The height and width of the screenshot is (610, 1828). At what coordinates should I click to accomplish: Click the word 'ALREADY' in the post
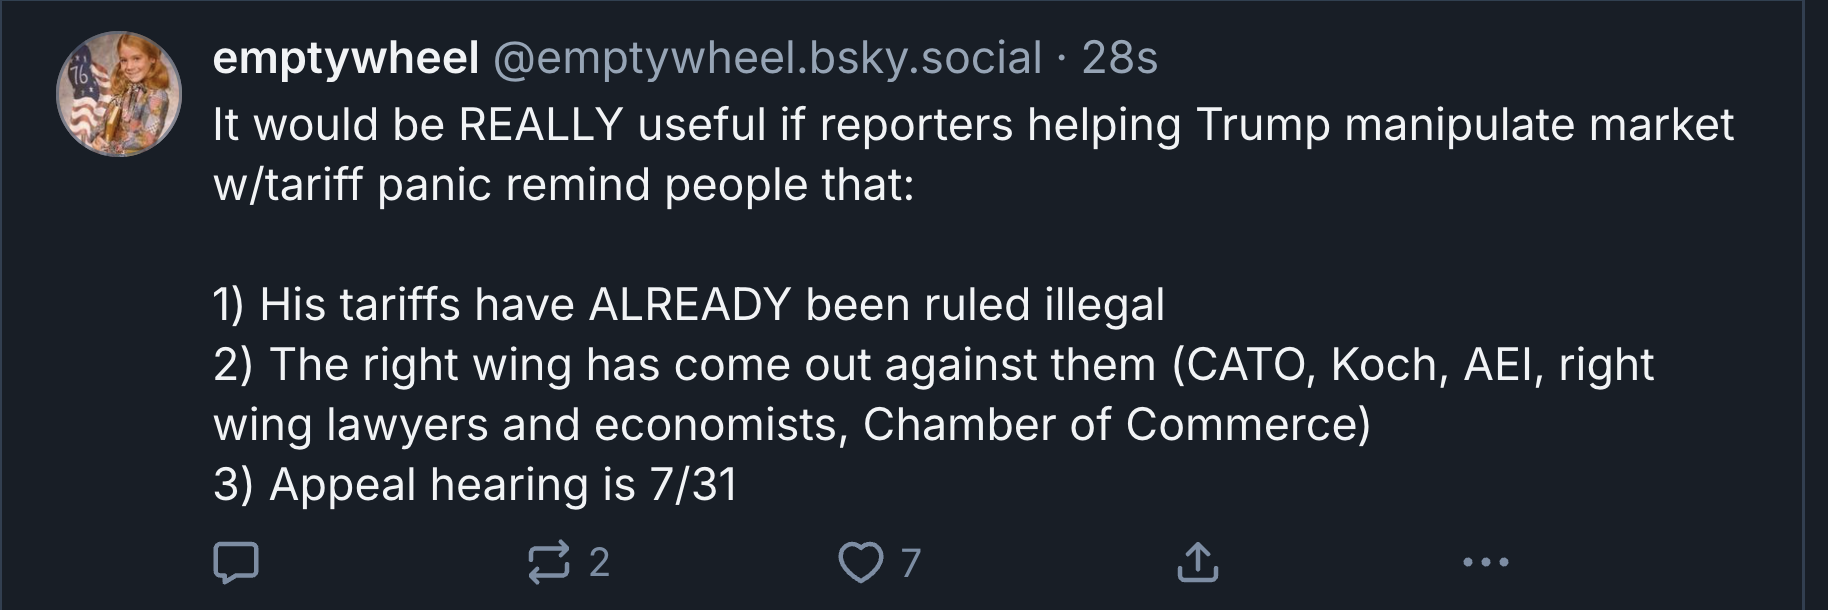click(690, 305)
